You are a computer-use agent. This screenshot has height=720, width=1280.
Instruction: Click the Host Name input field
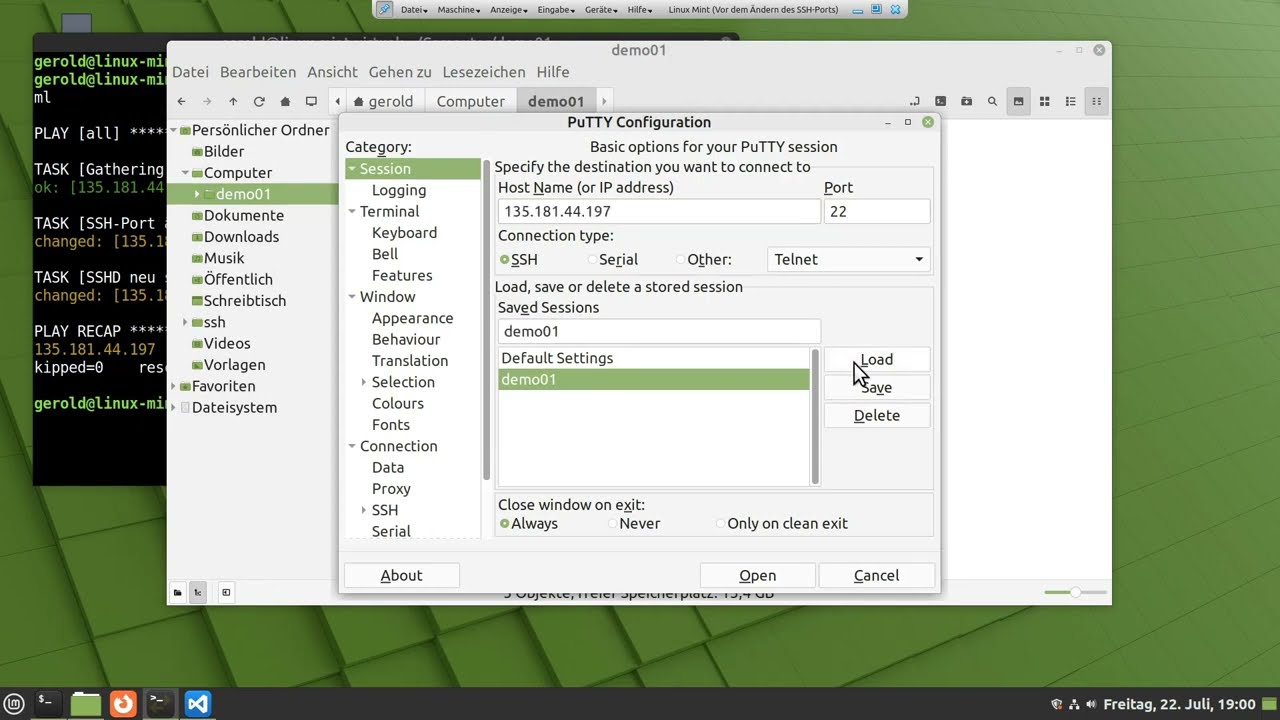pyautogui.click(x=659, y=211)
